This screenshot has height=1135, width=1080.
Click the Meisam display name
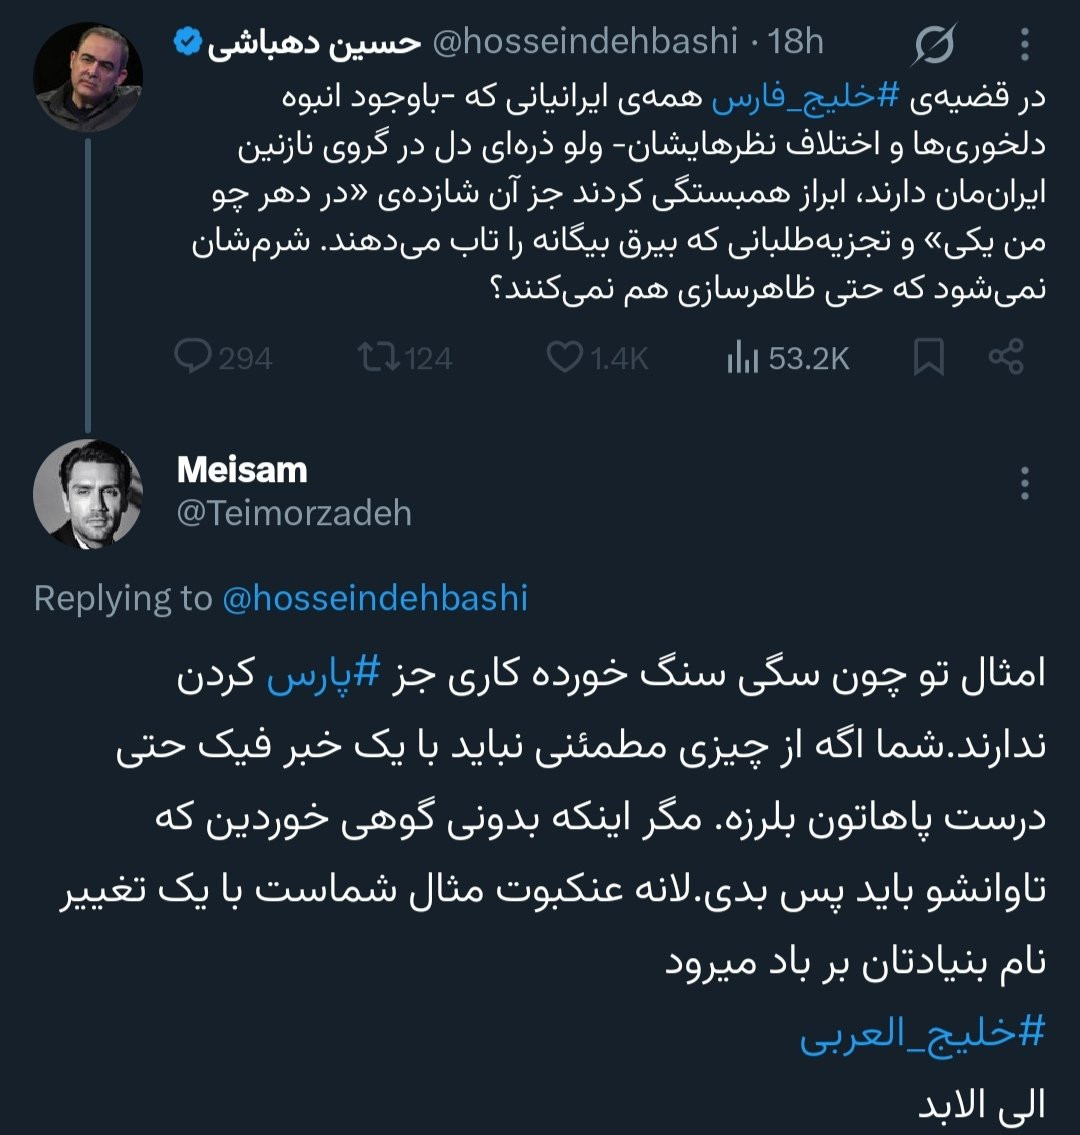[242, 469]
